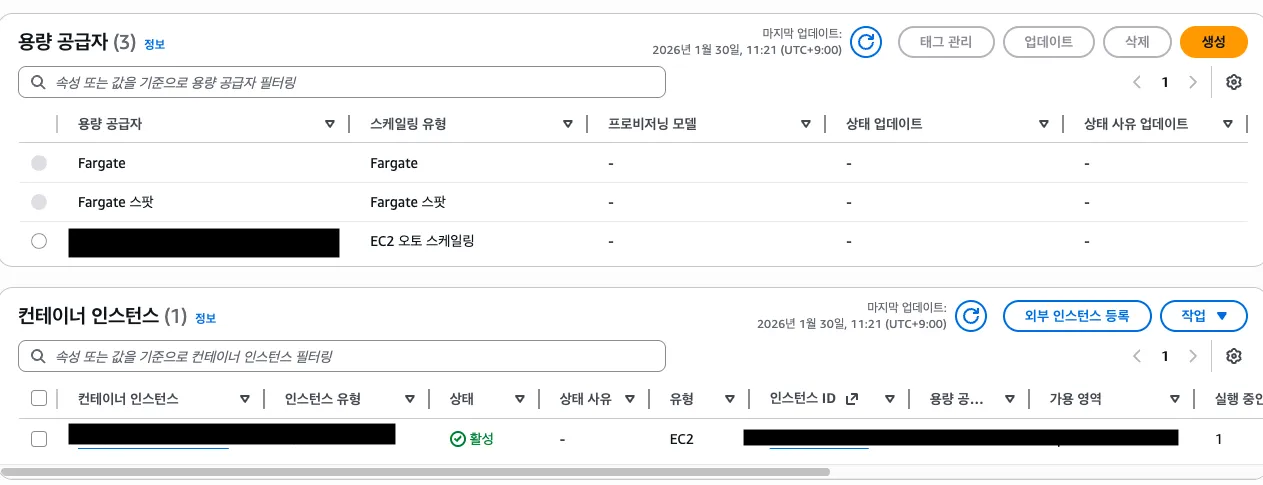Click 외부 인스턴스 등록 button
1263x485 pixels.
(x=1077, y=316)
